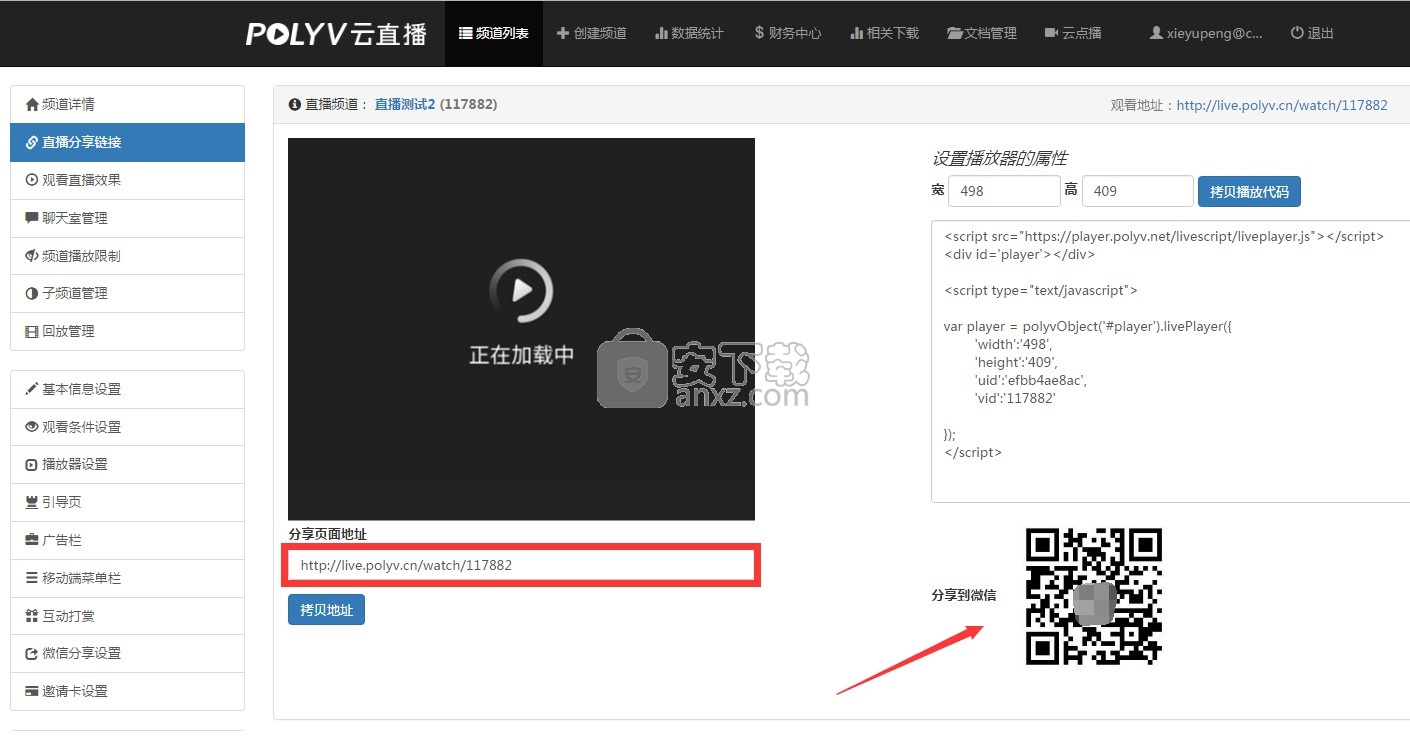Click the 直播测试2 channel name link
Viewport: 1410px width, 739px height.
[405, 104]
